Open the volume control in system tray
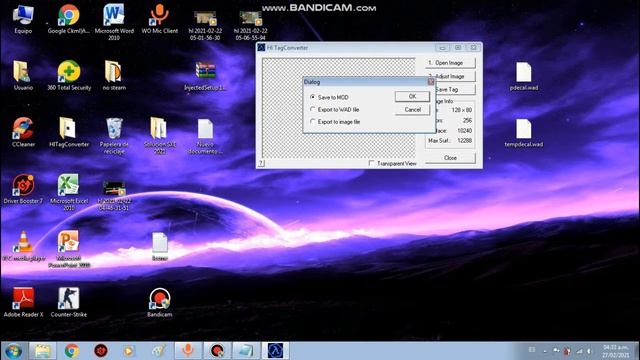Image resolution: width=640 pixels, height=360 pixels. tap(589, 351)
